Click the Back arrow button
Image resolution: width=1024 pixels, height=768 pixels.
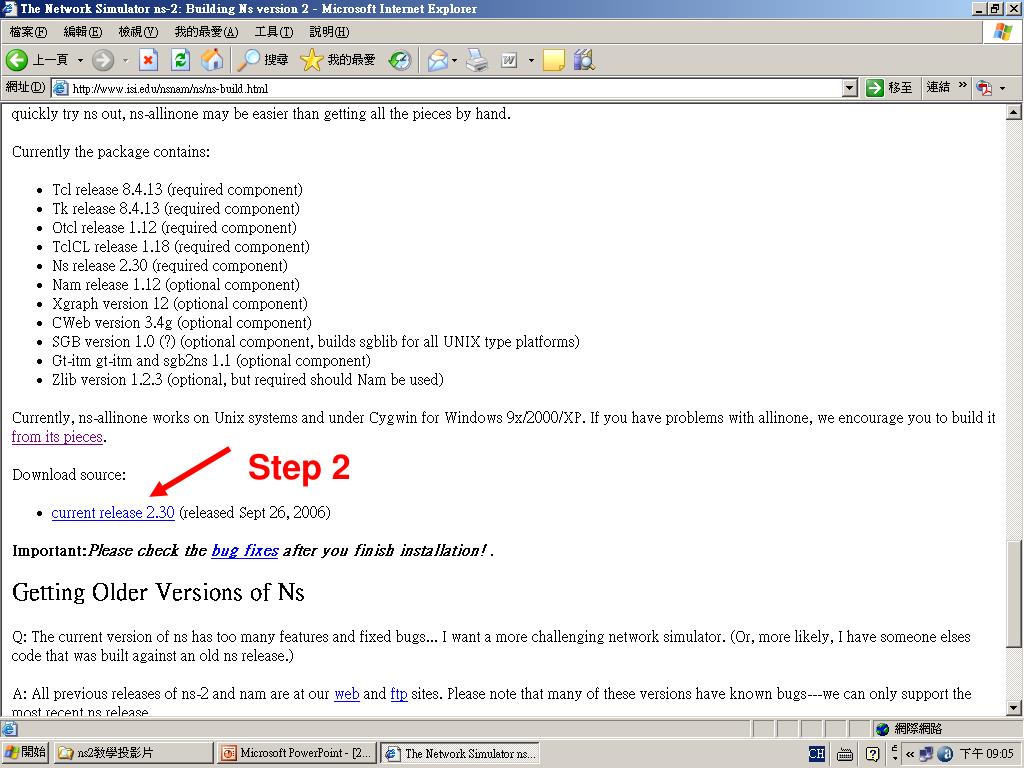[x=17, y=60]
